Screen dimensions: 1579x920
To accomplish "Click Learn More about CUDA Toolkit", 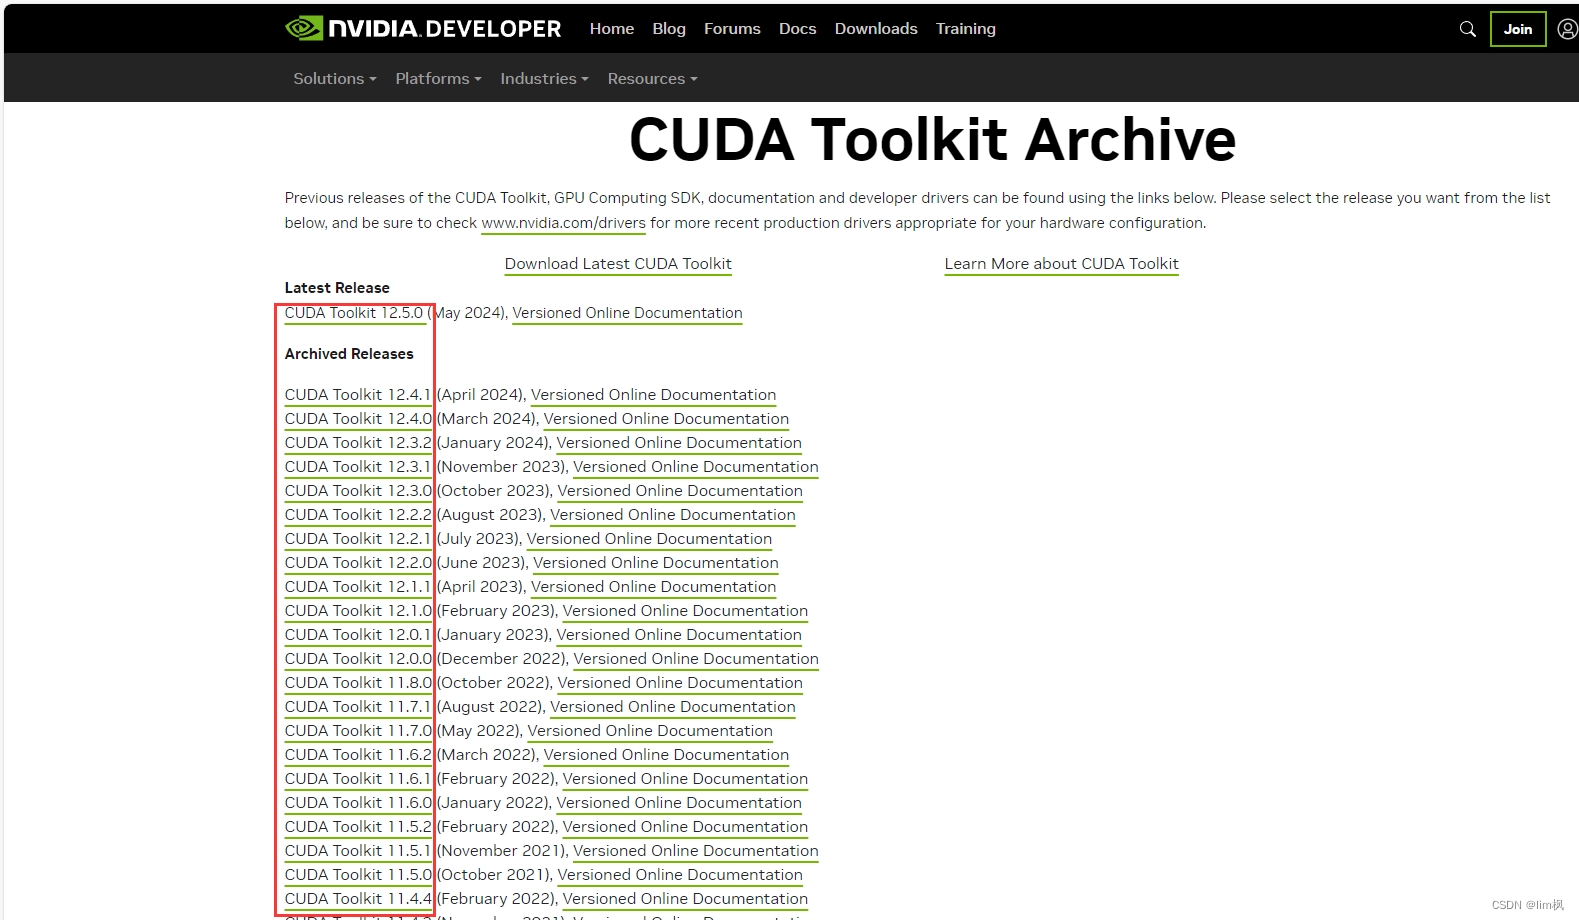I will click(x=1061, y=264).
